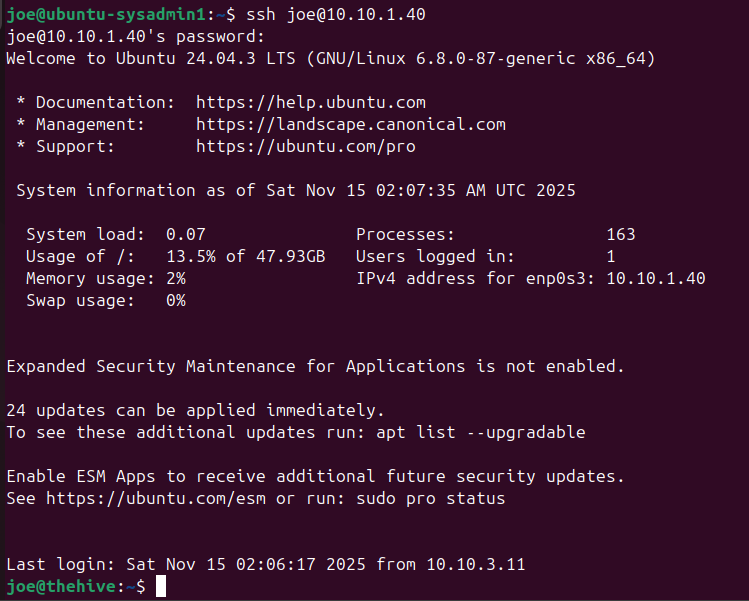Open the help.ubuntu.com documentation URL
Viewport: 749px width, 601px height.
[310, 102]
